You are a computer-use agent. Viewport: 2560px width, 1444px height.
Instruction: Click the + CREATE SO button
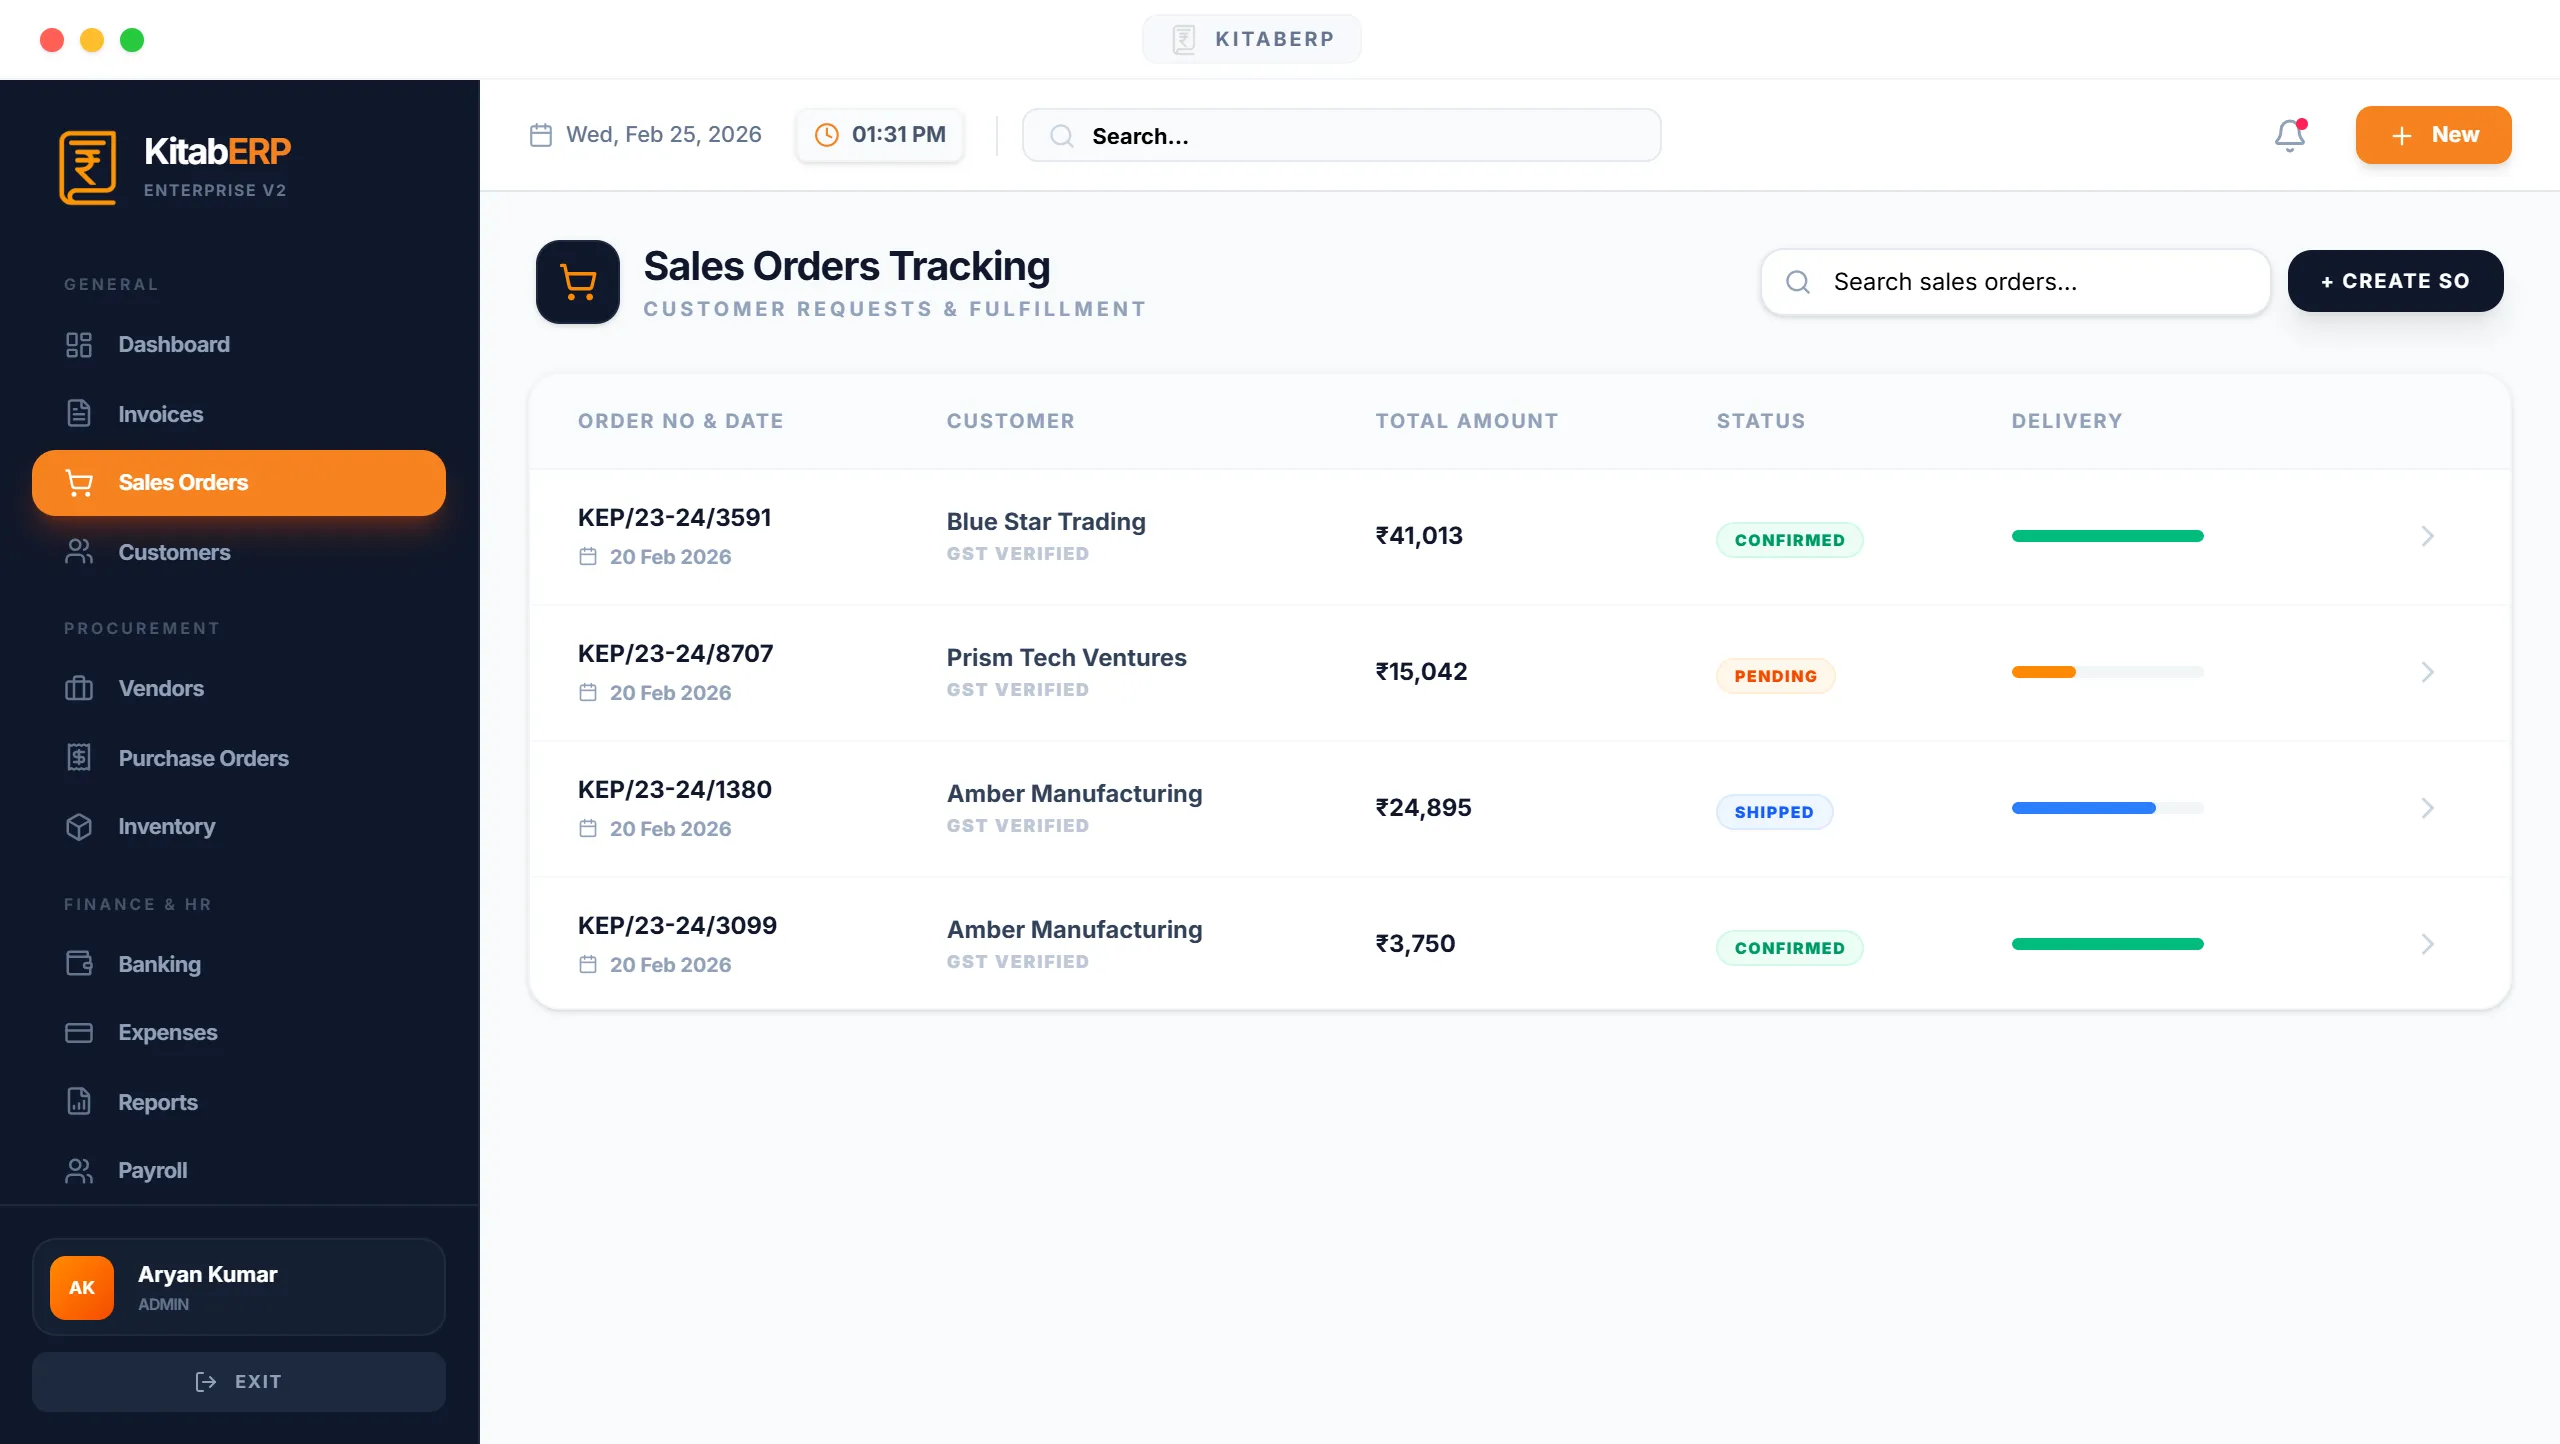pos(2396,281)
